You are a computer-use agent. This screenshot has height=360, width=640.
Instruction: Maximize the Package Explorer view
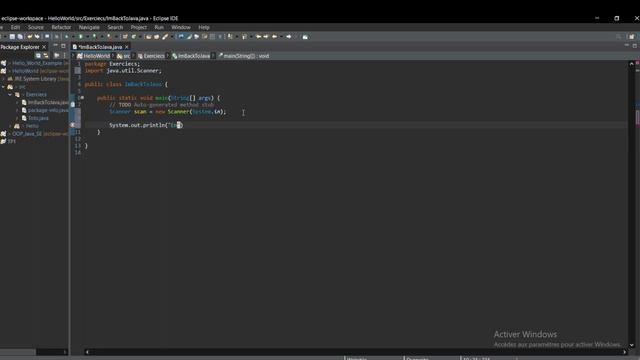point(63,46)
